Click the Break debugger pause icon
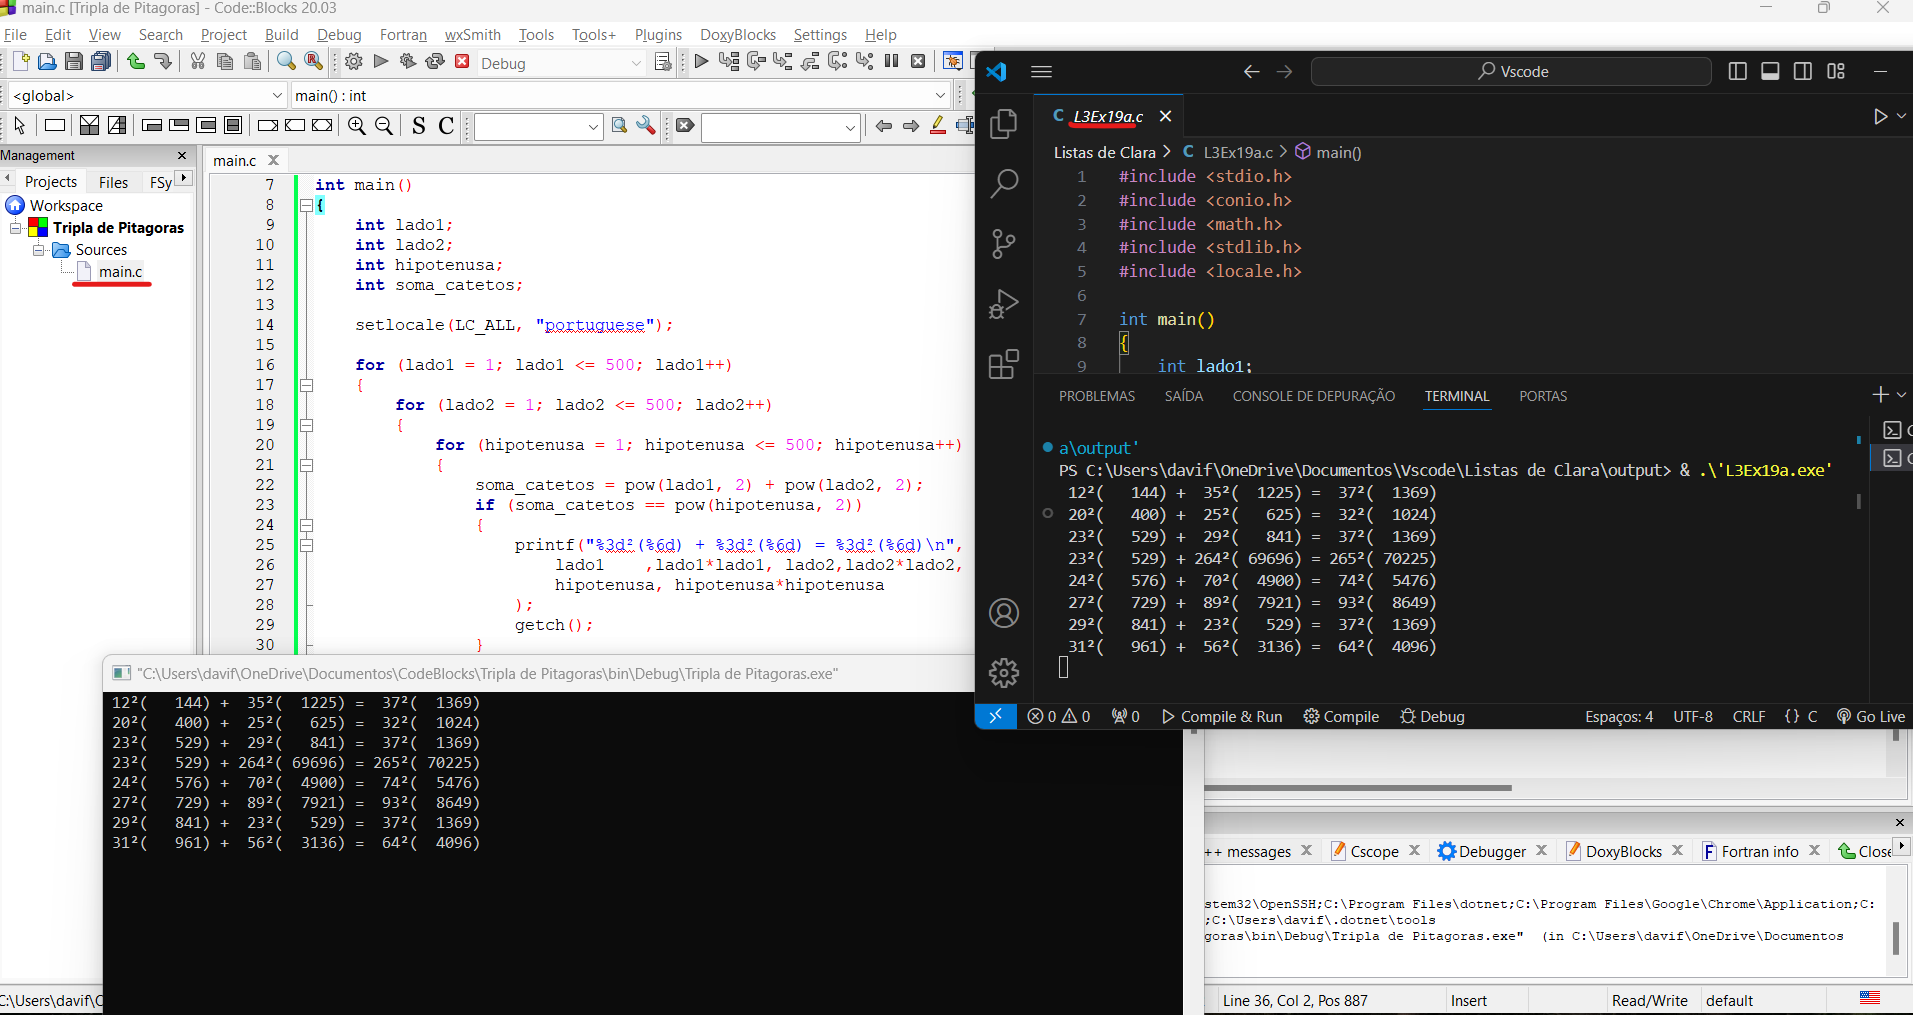The width and height of the screenshot is (1913, 1015). pos(891,62)
